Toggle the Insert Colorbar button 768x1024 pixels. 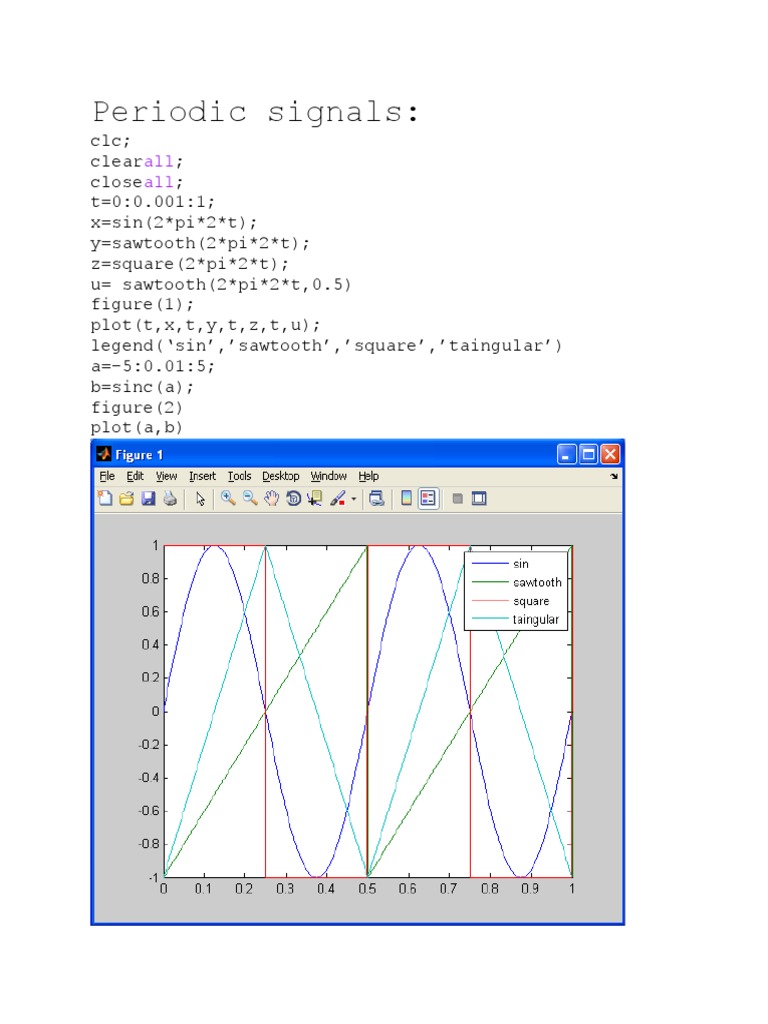[x=407, y=499]
